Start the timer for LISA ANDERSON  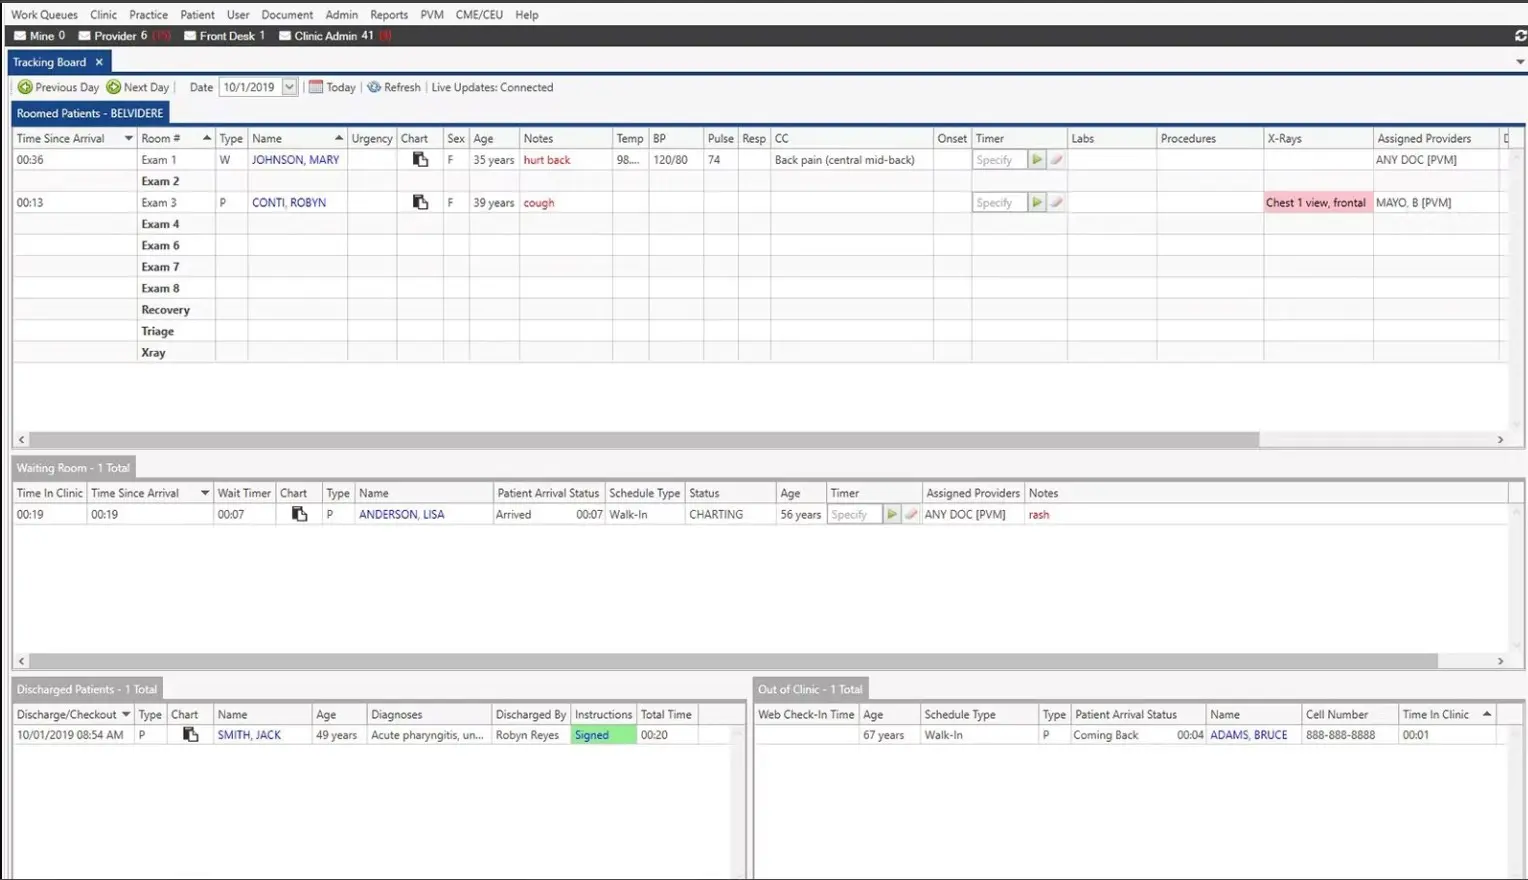(x=891, y=514)
